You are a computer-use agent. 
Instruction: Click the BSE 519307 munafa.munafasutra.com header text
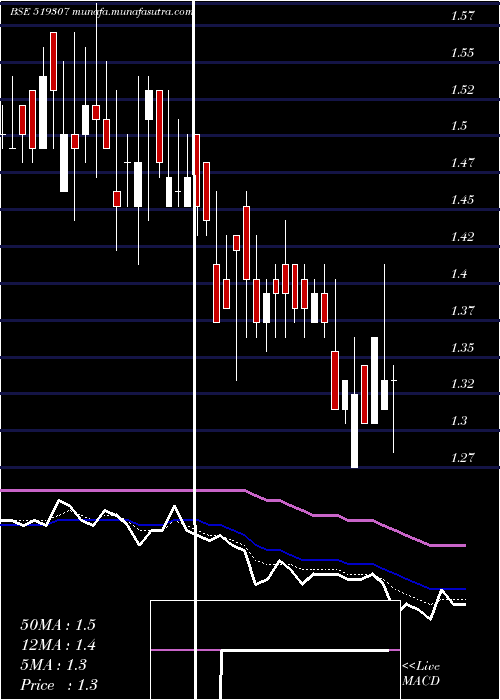point(101,12)
